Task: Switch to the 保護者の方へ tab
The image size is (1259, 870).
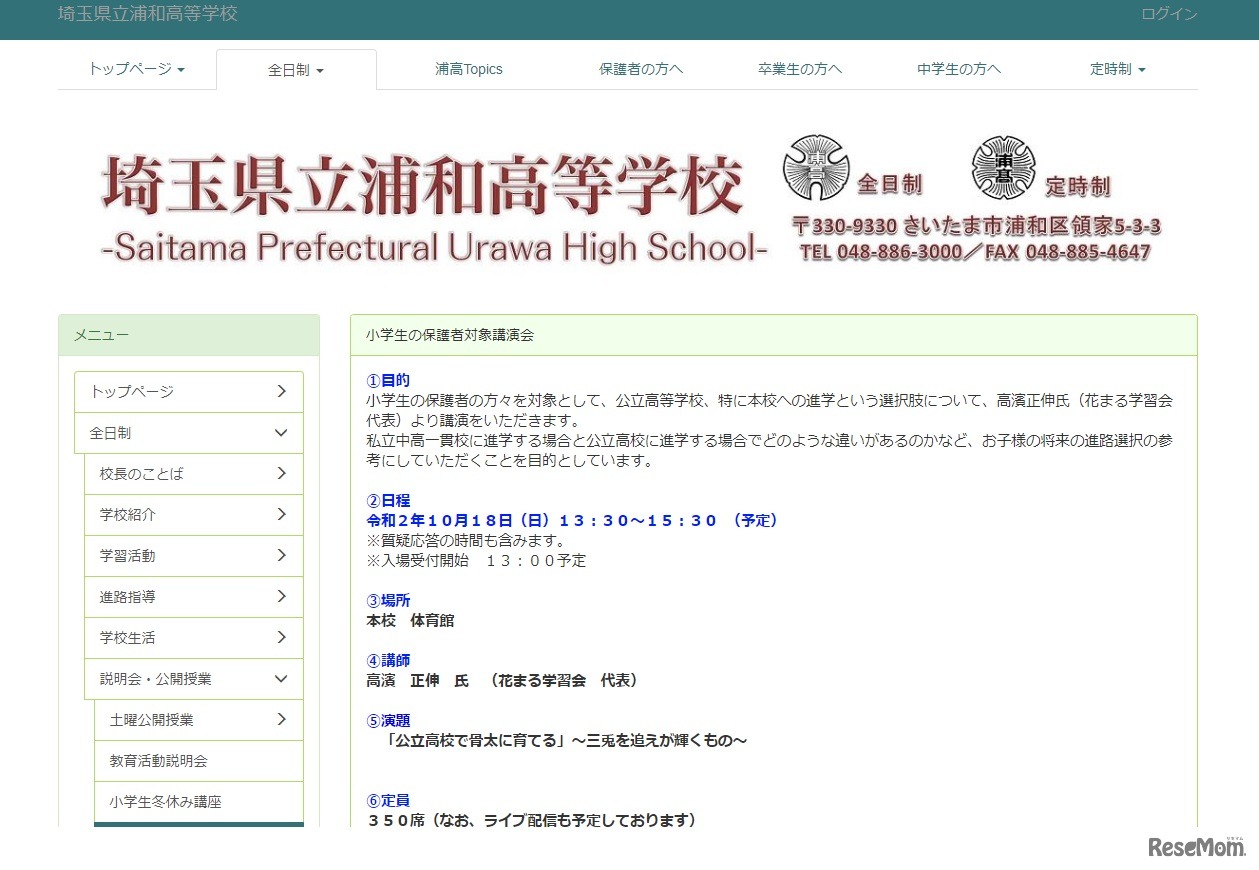Action: click(x=640, y=69)
